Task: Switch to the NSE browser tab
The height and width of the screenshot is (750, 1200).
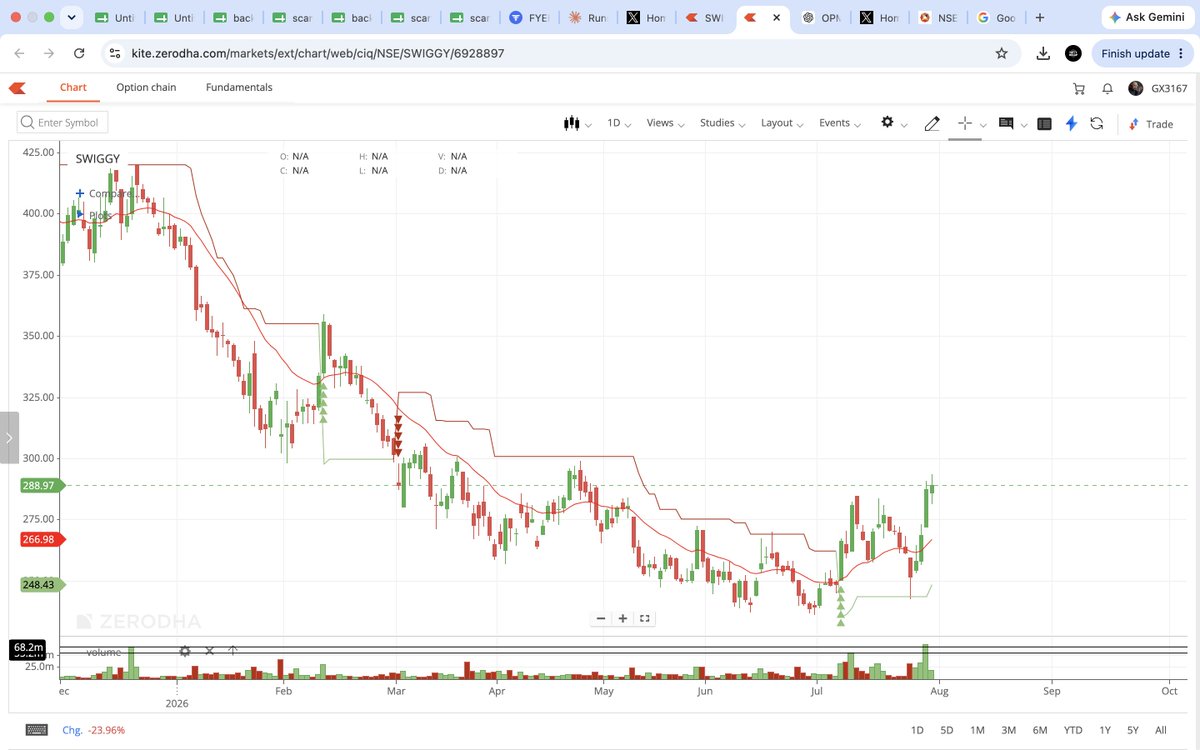Action: (938, 18)
